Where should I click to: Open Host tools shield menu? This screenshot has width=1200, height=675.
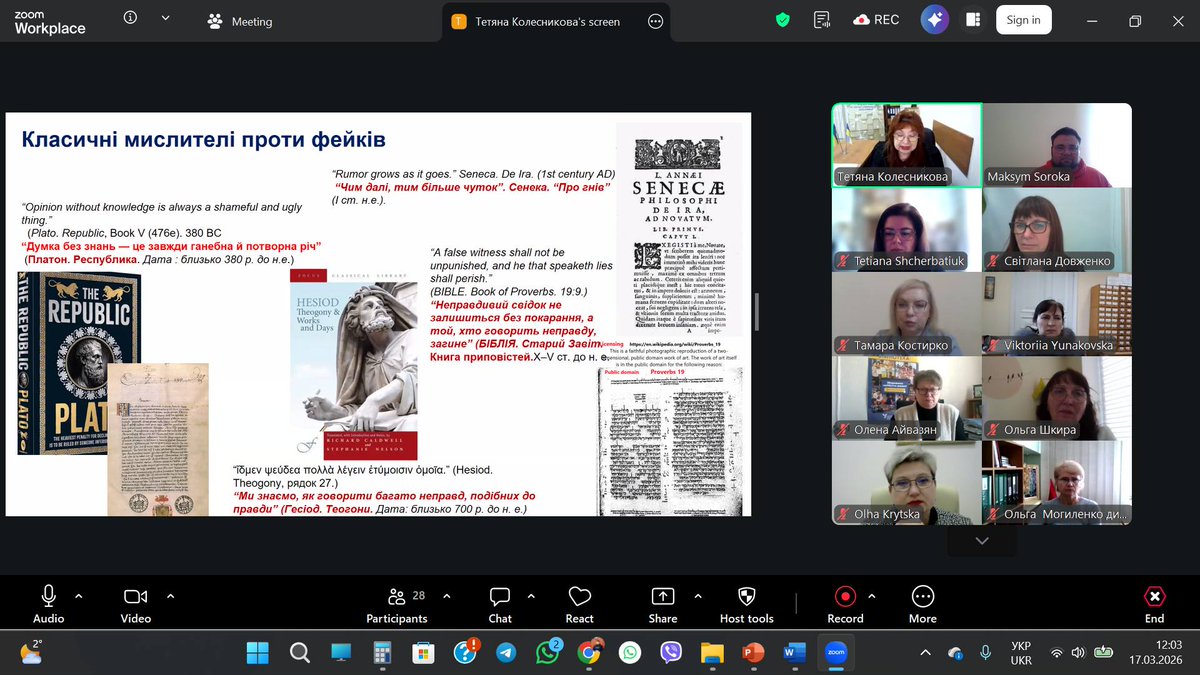point(747,604)
